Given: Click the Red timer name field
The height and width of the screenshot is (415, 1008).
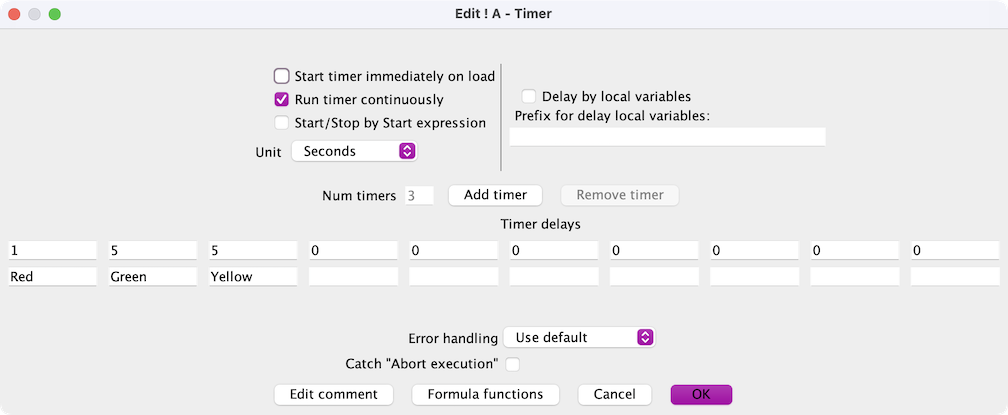Looking at the screenshot, I should click(52, 276).
